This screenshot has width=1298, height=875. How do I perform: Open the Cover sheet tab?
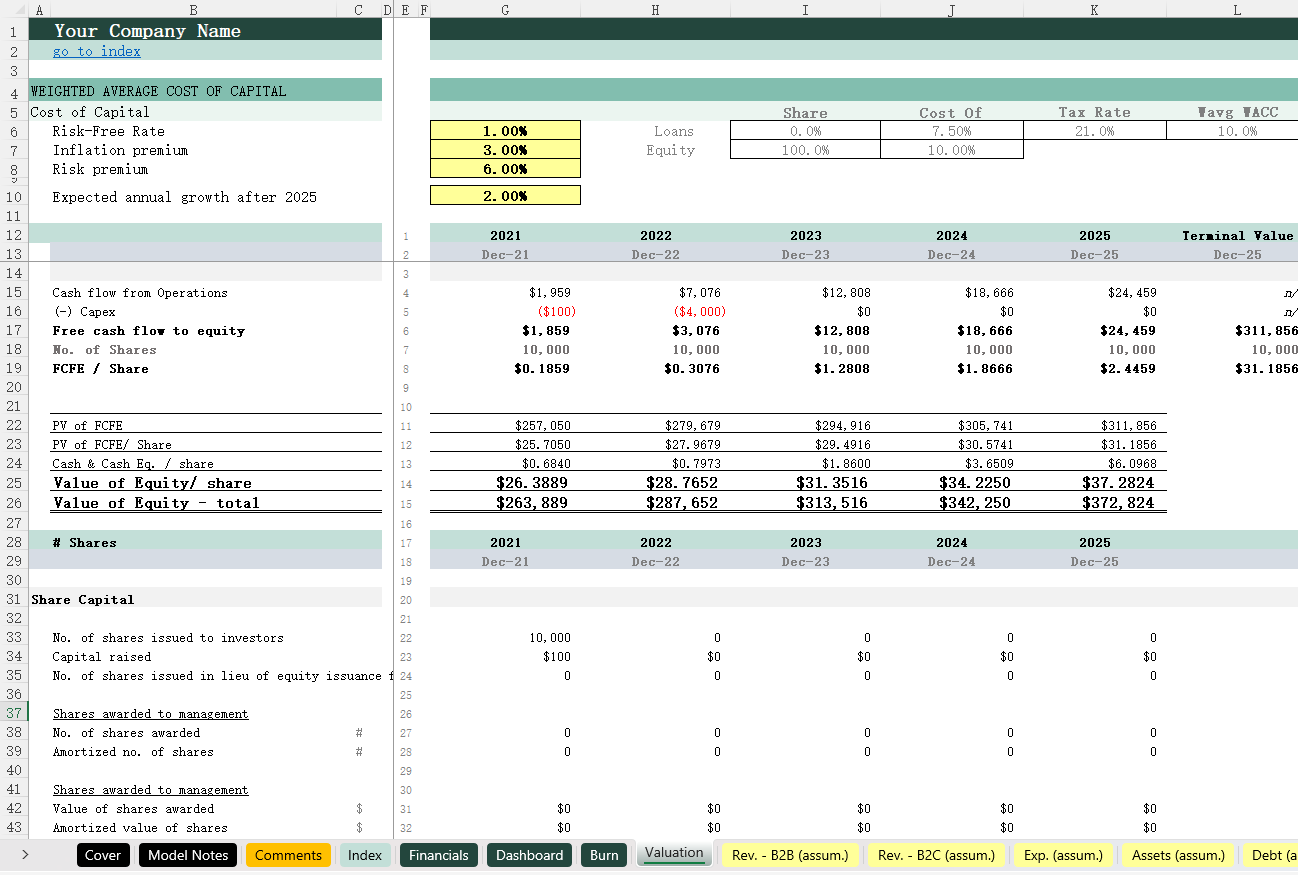[x=103, y=855]
